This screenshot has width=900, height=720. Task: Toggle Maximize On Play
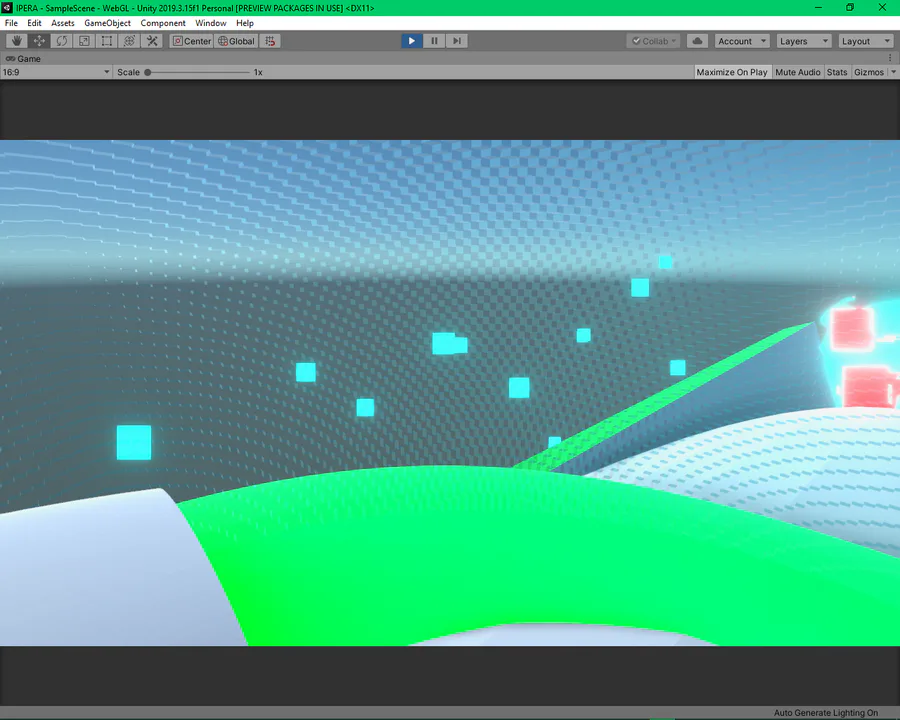click(731, 72)
